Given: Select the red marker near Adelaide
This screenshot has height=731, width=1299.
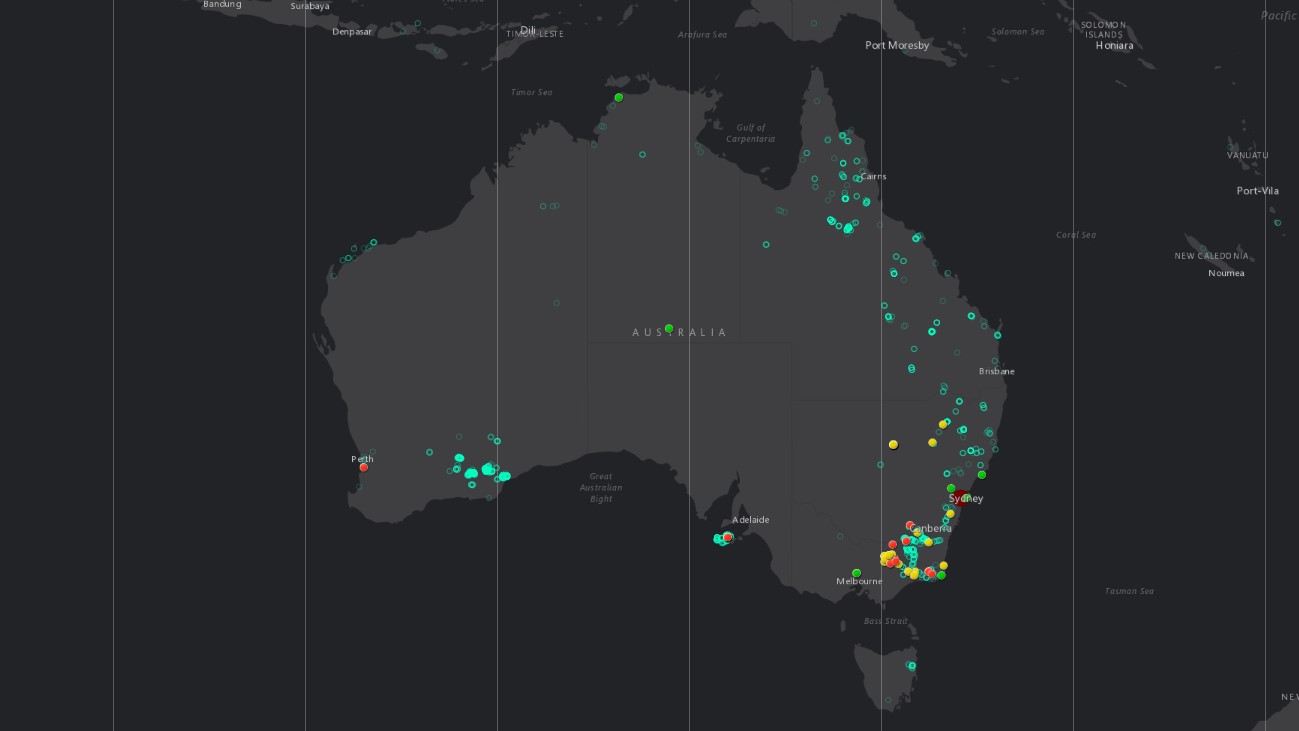Looking at the screenshot, I should tap(727, 537).
